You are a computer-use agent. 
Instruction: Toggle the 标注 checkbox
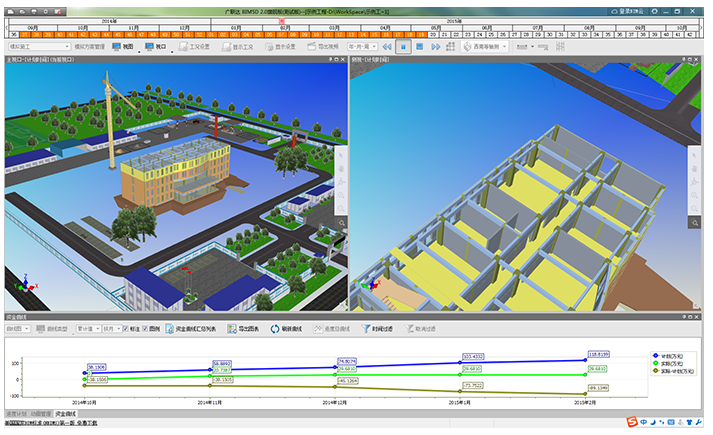[125, 328]
